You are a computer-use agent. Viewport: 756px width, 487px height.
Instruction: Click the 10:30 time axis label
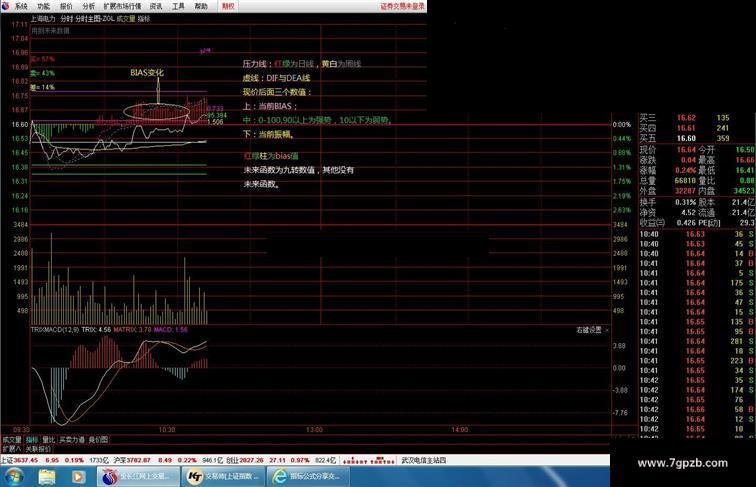coord(167,430)
